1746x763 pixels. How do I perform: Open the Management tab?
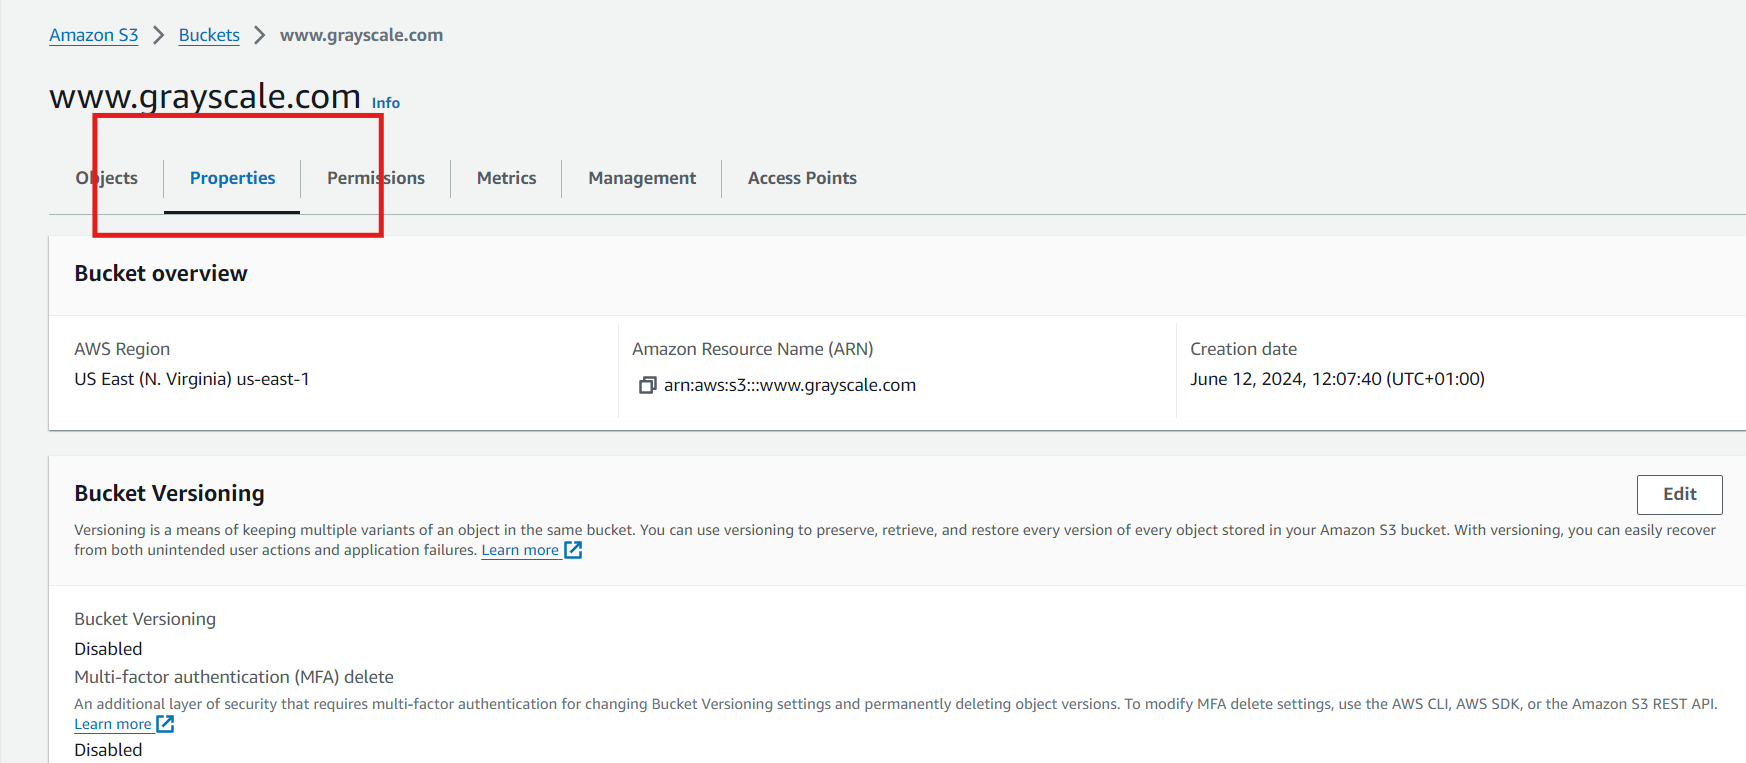point(642,178)
